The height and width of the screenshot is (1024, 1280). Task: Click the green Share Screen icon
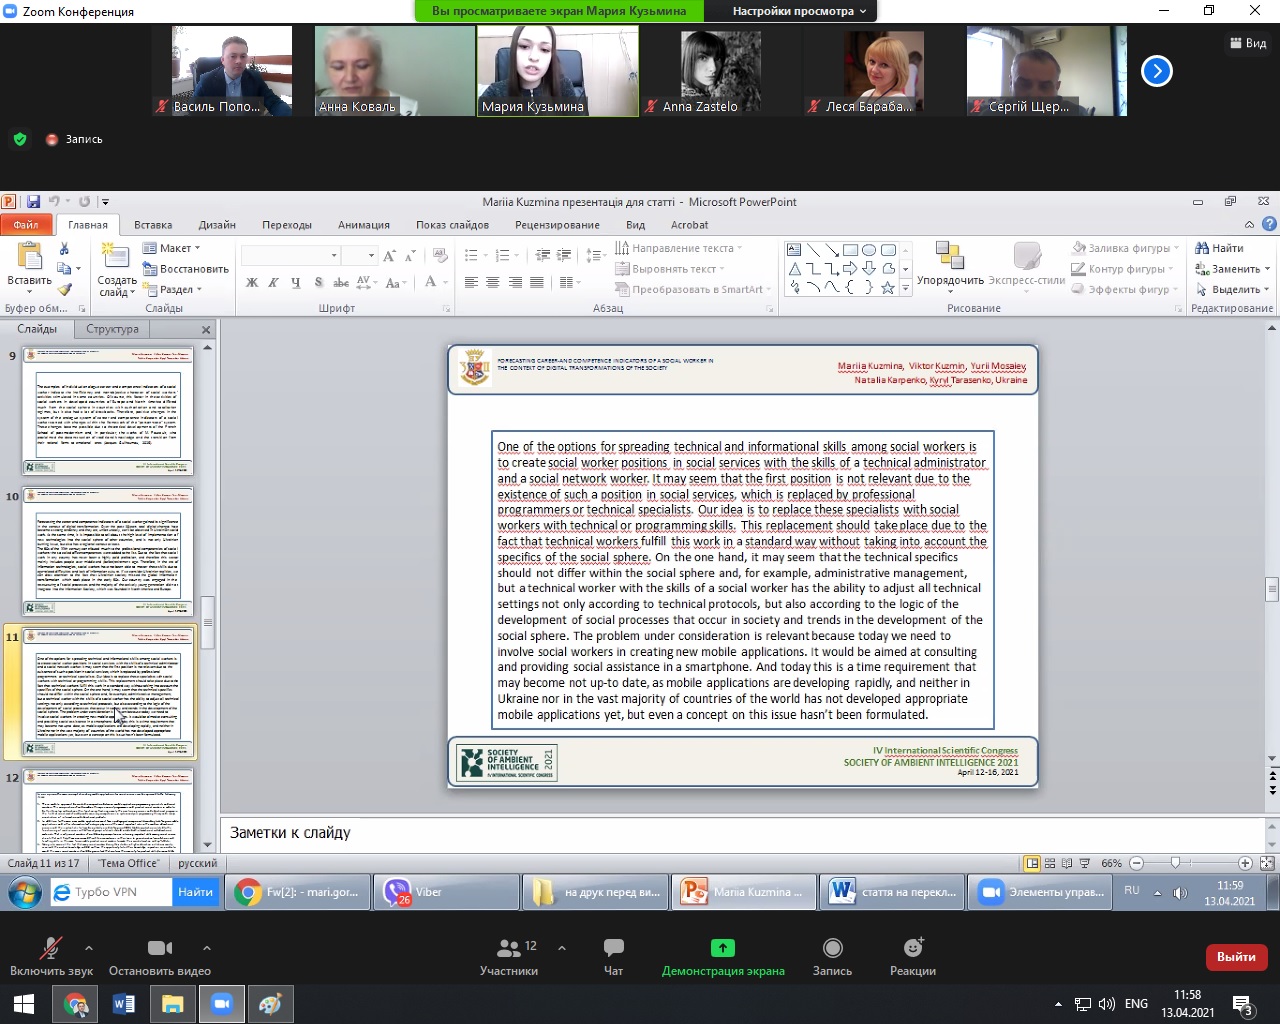point(722,948)
